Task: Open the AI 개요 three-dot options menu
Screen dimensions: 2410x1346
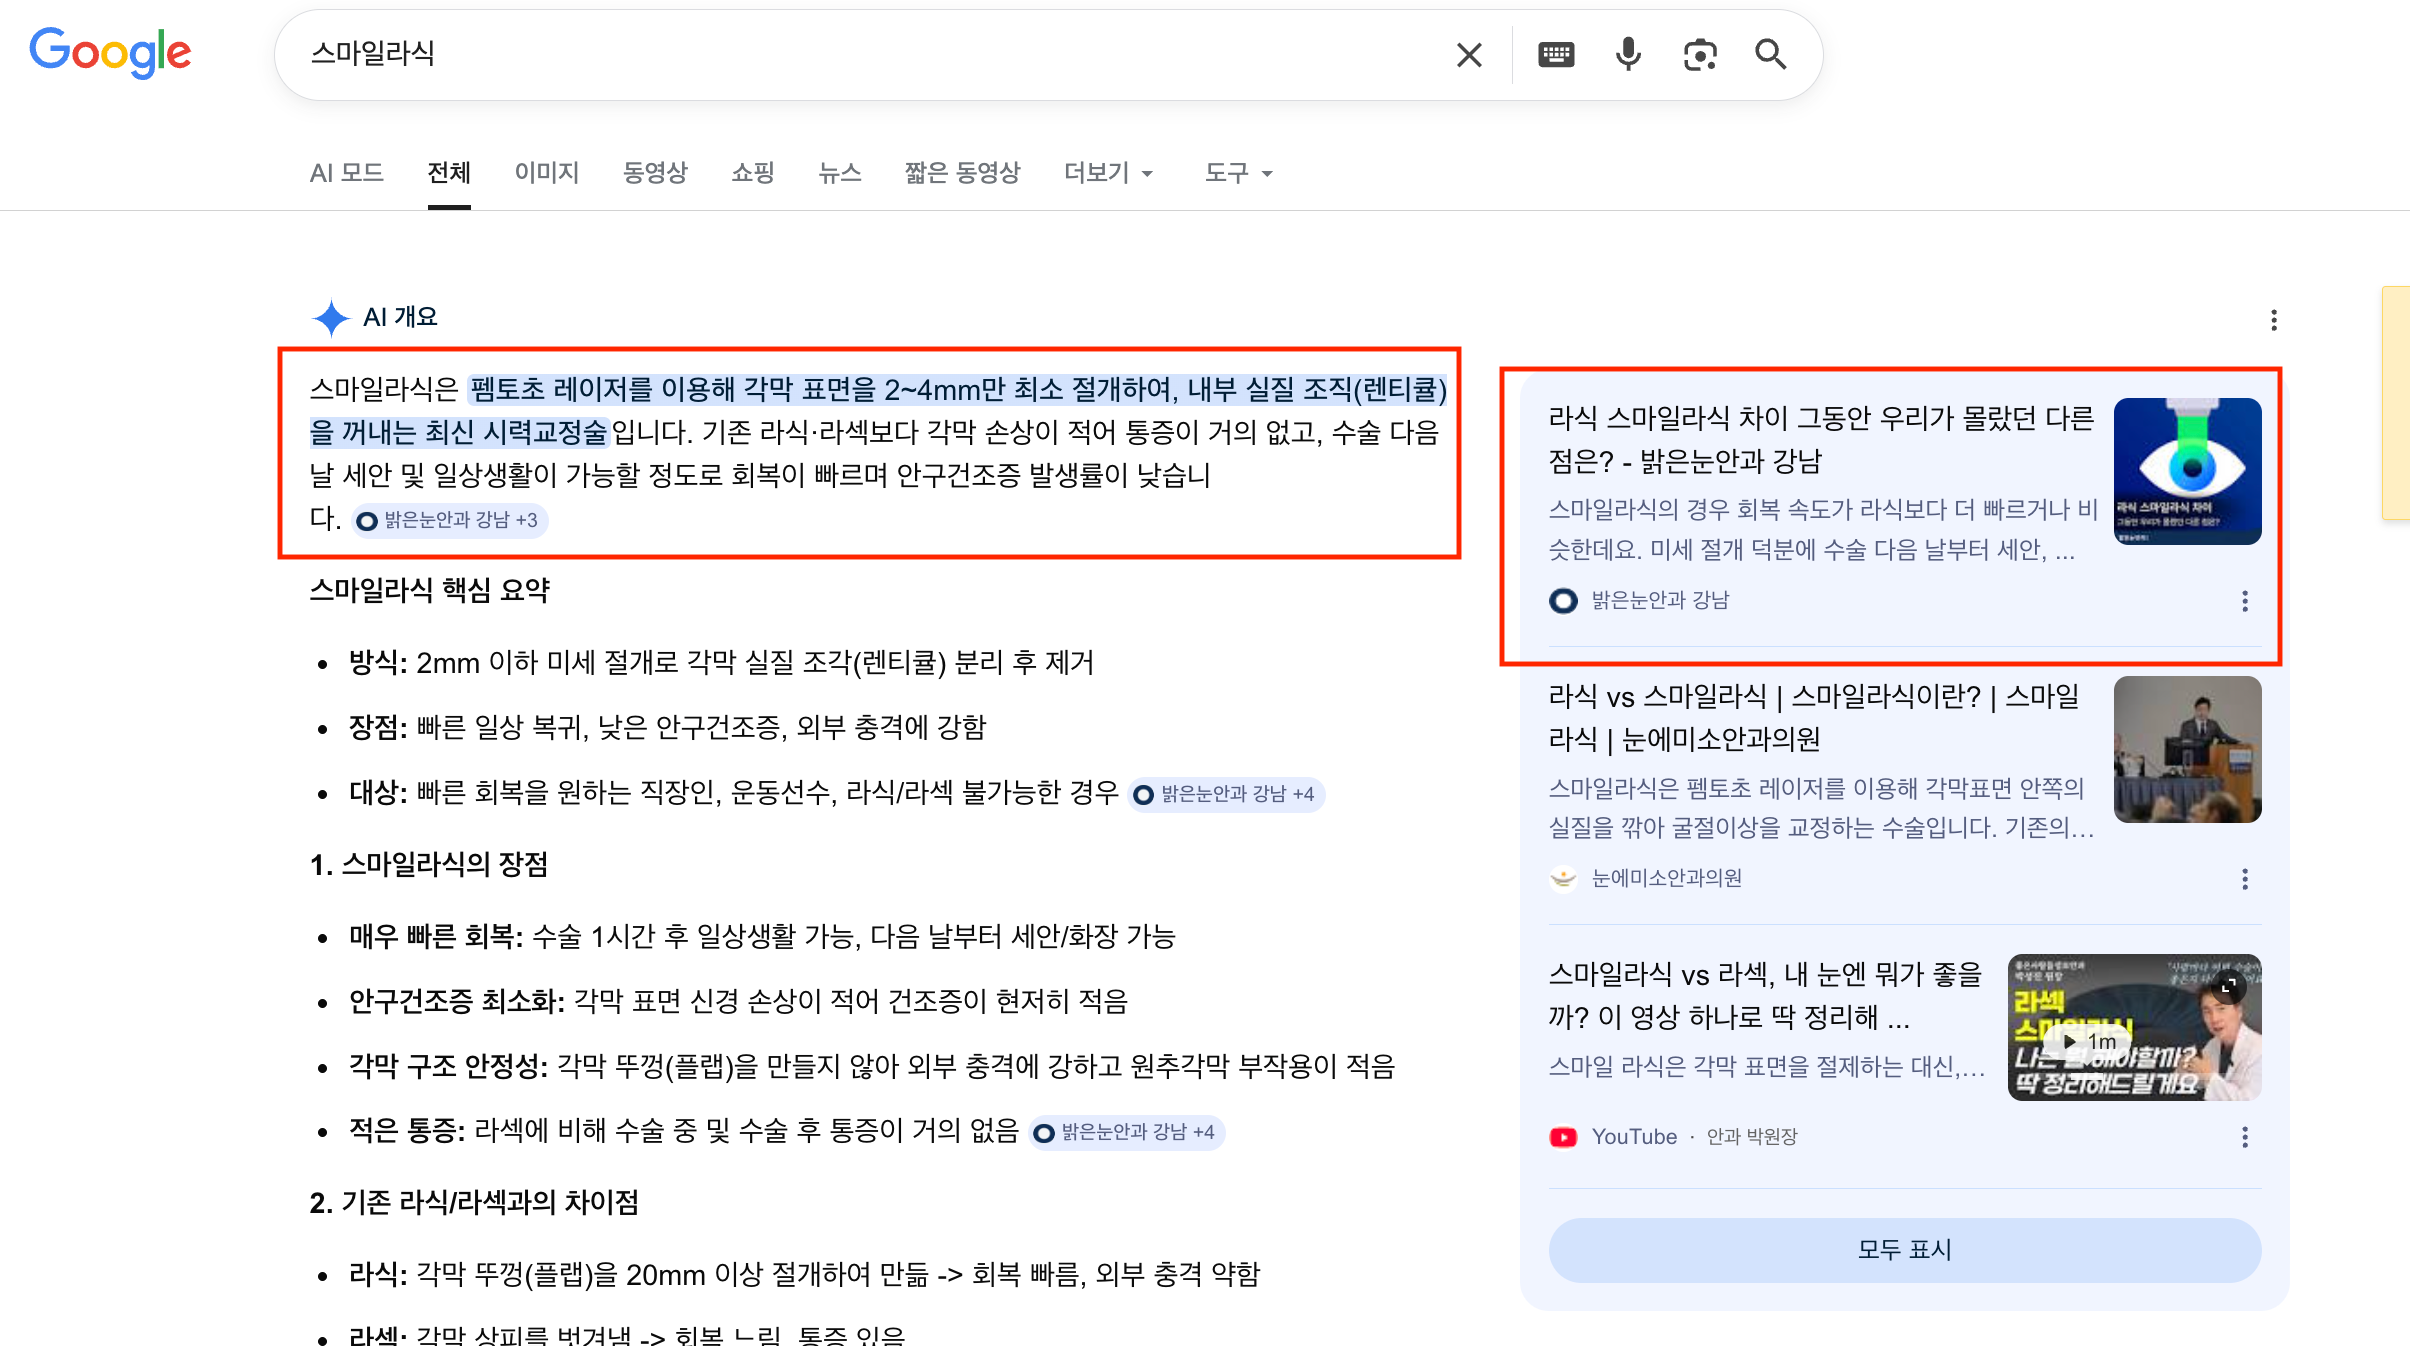Action: click(x=2274, y=320)
